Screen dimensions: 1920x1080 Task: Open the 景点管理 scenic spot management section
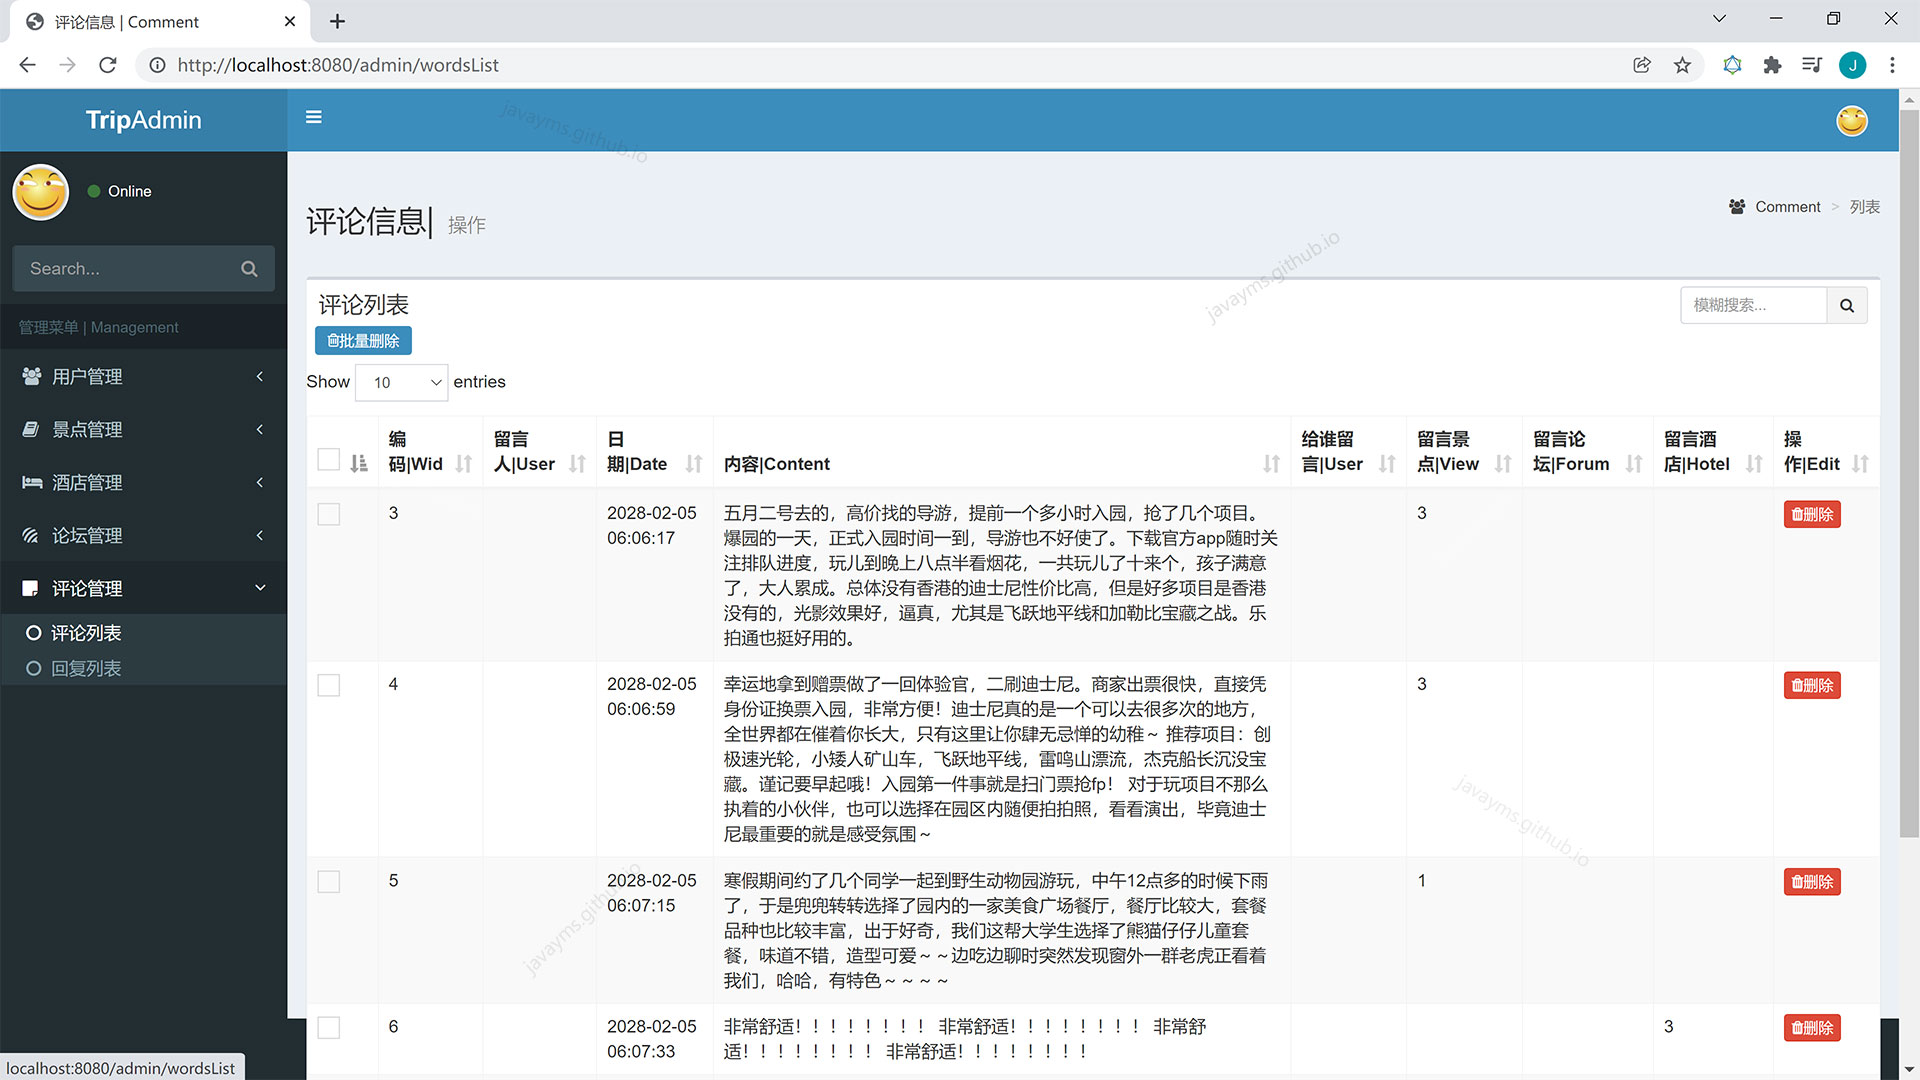87,429
